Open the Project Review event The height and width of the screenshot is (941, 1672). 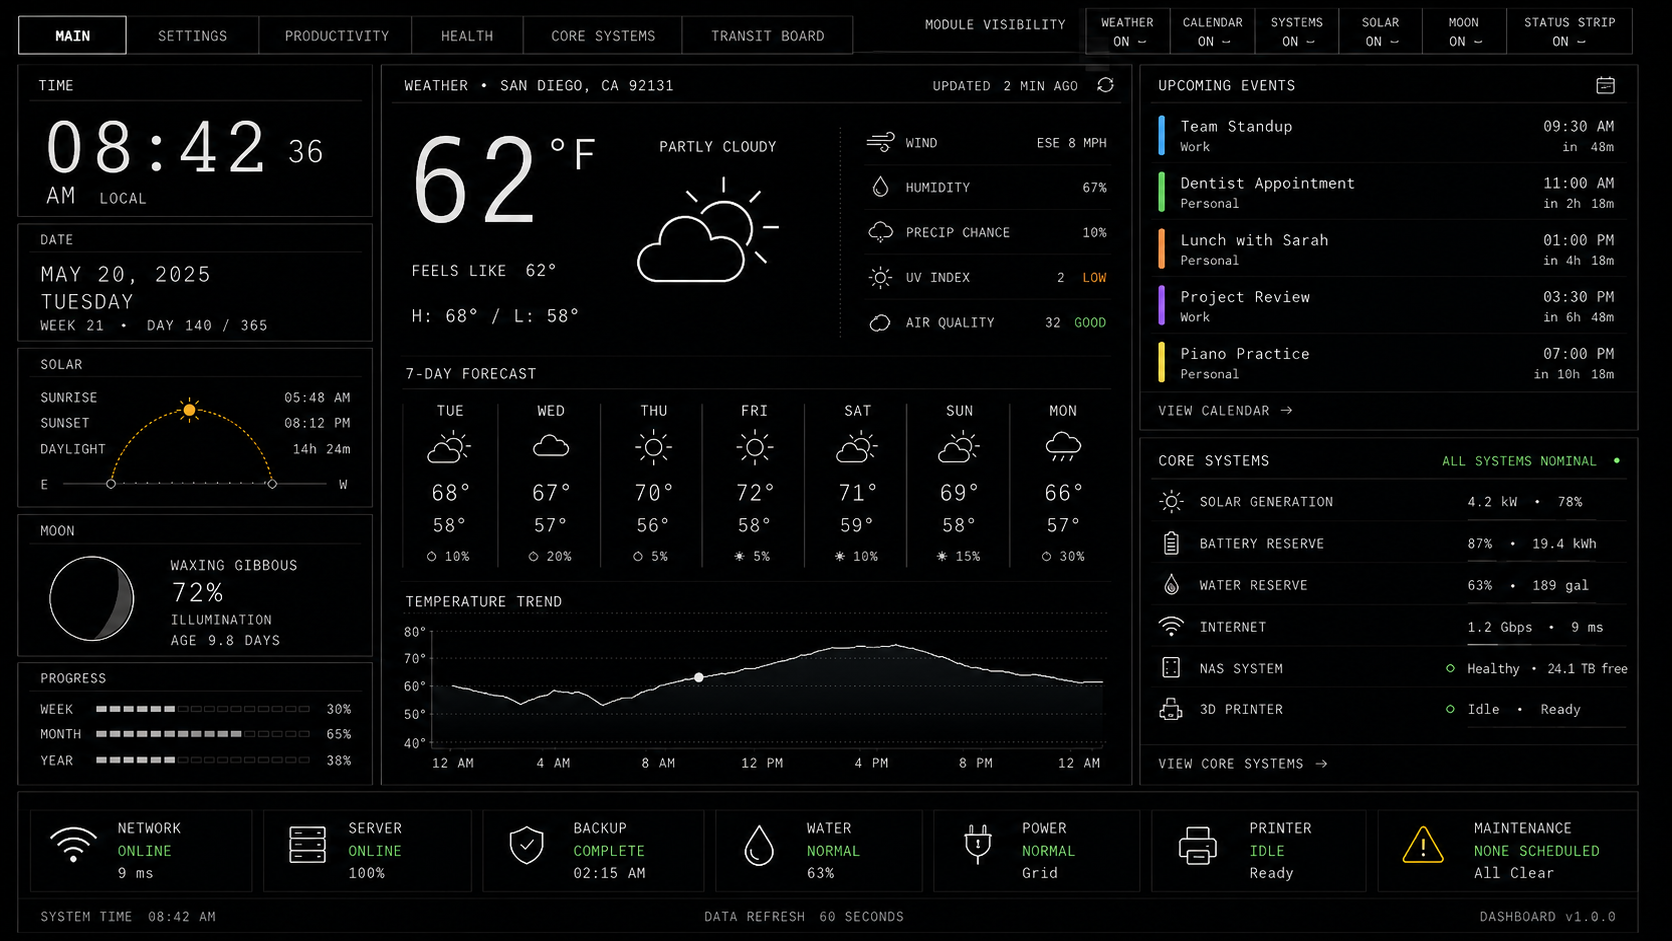(1387, 306)
